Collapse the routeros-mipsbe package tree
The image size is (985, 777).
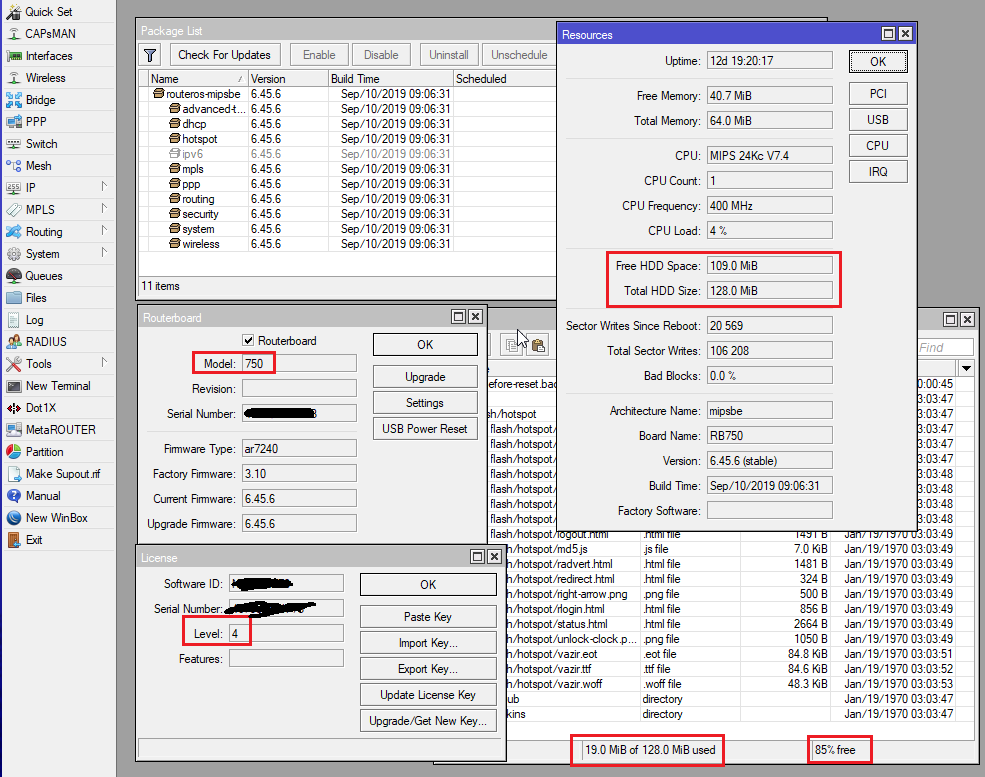158,94
